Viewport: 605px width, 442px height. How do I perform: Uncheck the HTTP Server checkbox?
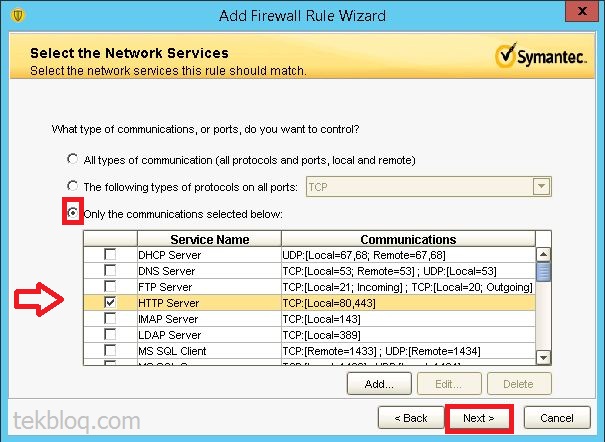tap(110, 302)
